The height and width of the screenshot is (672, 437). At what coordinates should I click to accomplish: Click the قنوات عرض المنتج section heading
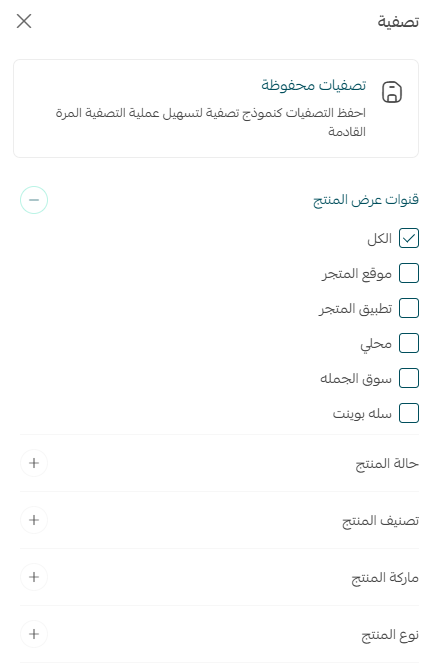[x=366, y=200]
